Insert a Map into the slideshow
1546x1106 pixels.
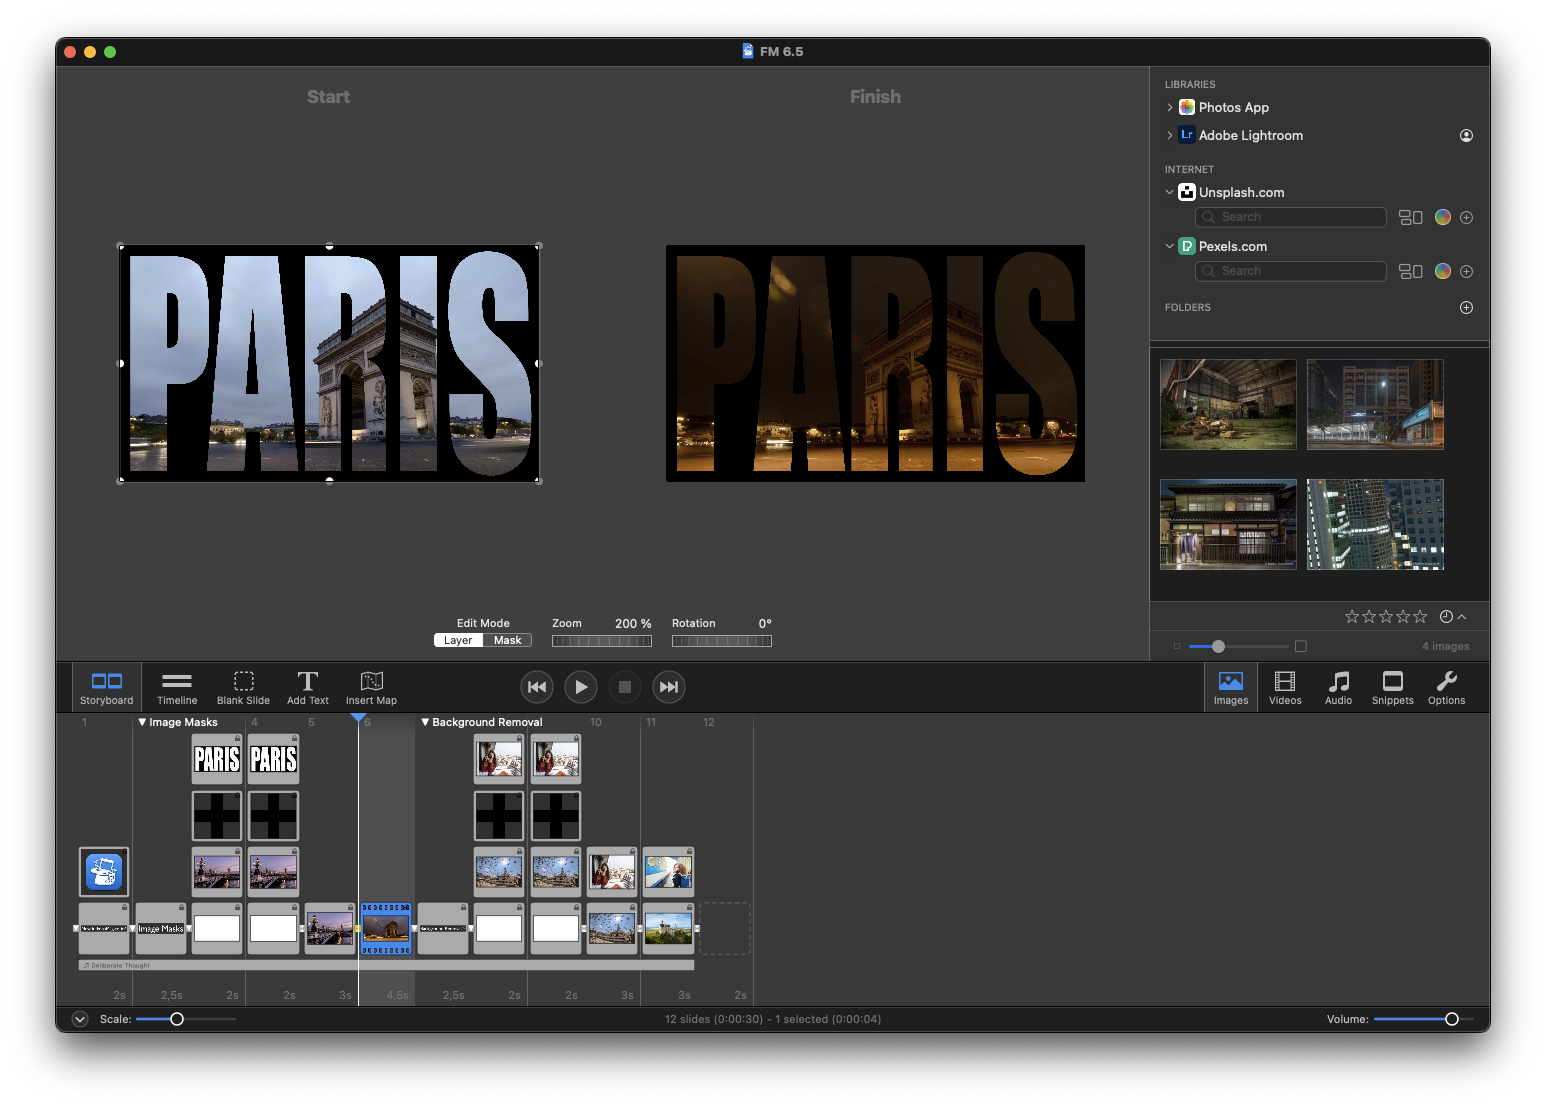[x=371, y=687]
